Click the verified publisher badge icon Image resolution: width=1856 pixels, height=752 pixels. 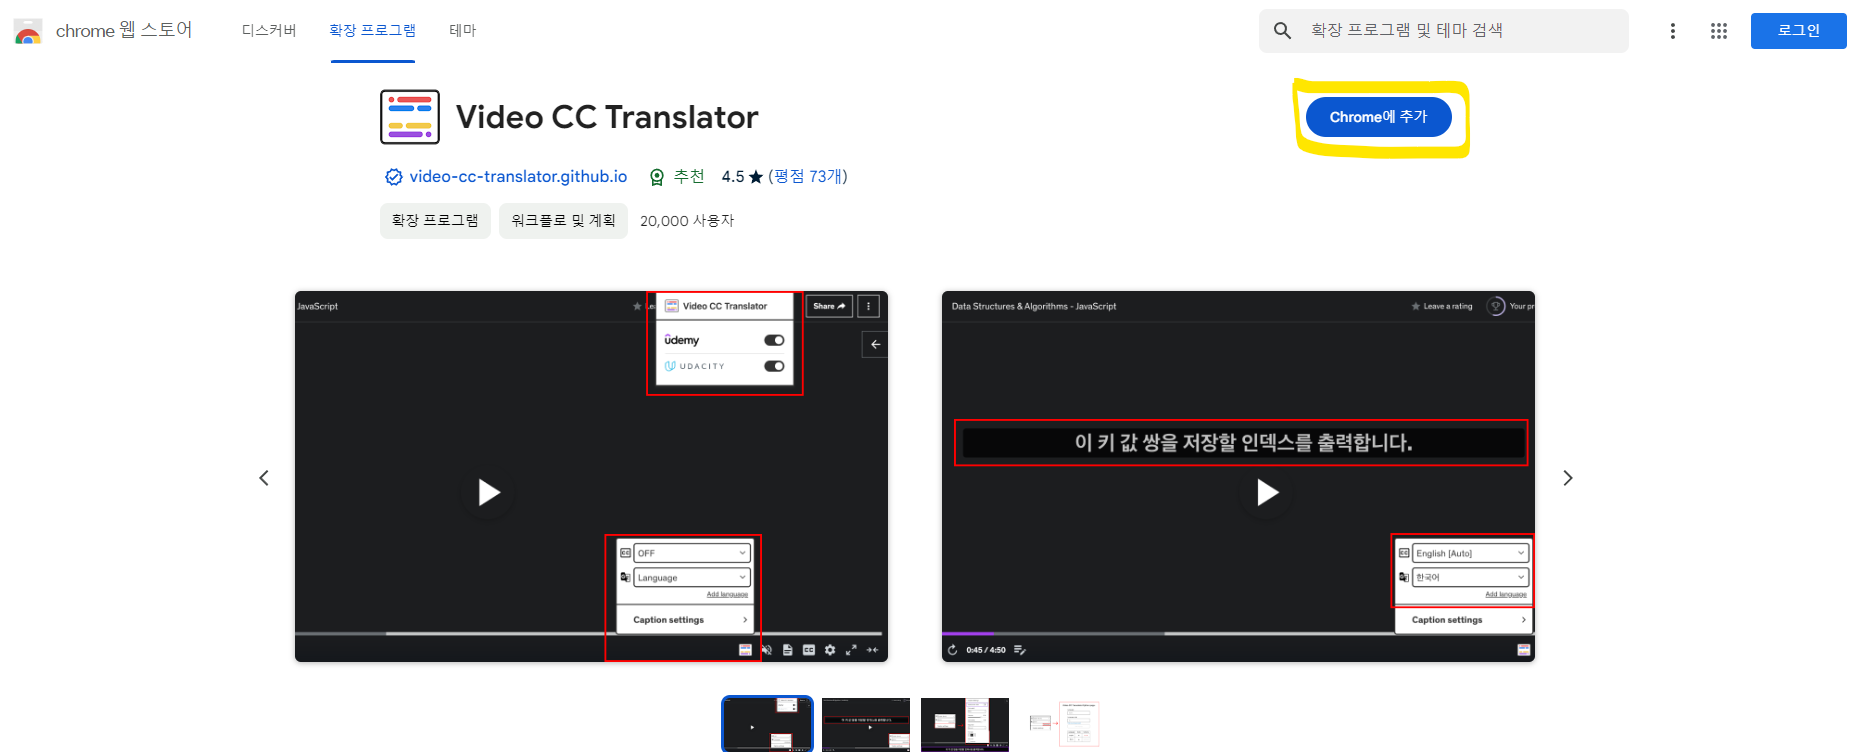point(394,177)
